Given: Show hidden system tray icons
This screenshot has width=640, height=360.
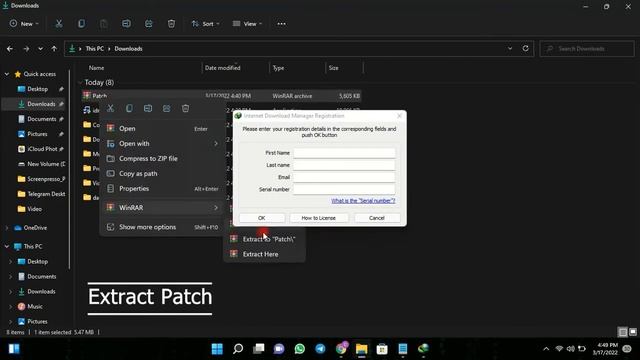Looking at the screenshot, I should point(546,349).
